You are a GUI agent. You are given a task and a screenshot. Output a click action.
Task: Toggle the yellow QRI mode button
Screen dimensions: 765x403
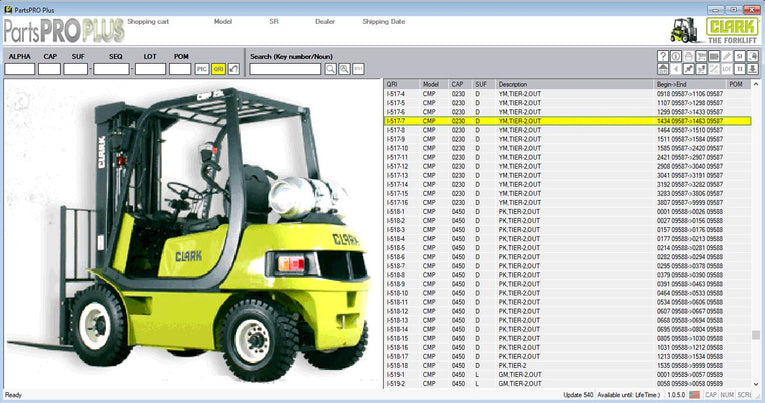[218, 69]
